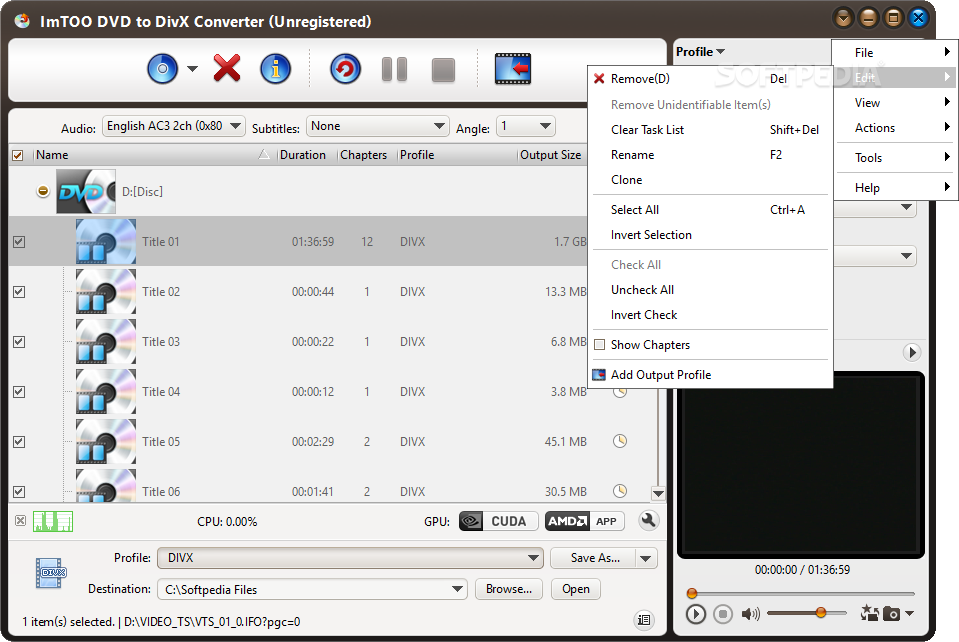Mute the preview with speaker icon
This screenshot has height=642, width=959.
pyautogui.click(x=750, y=613)
